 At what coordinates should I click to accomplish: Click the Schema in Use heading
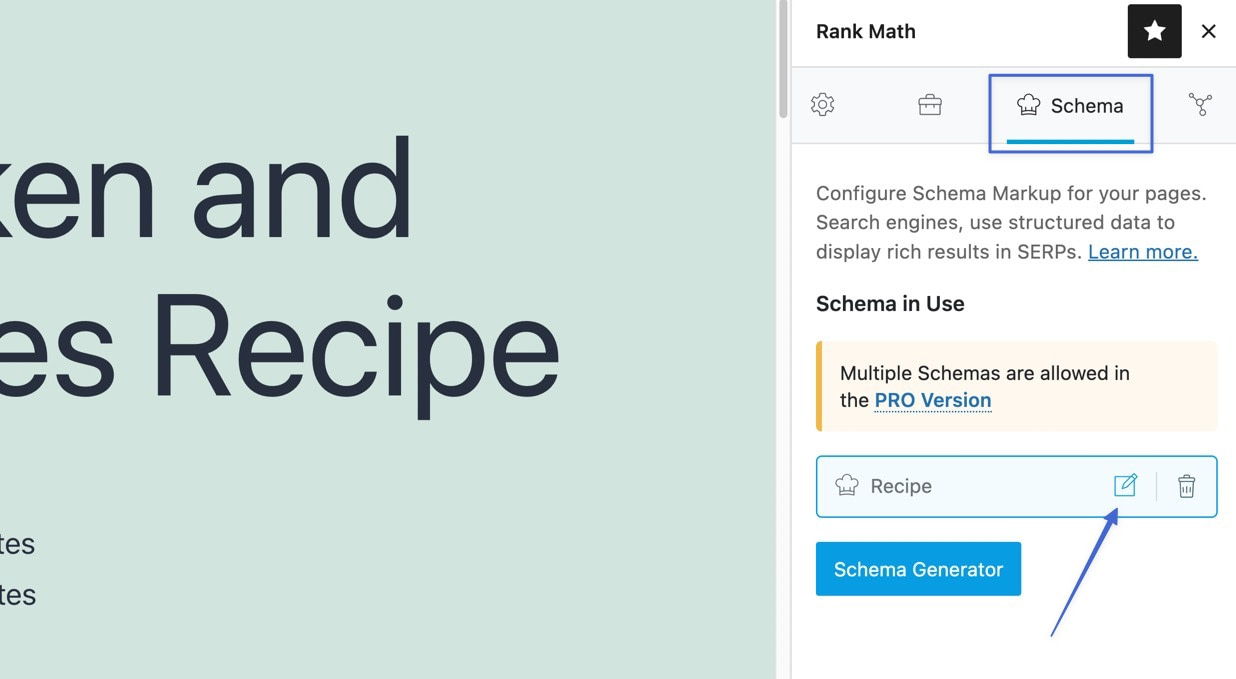(x=890, y=303)
